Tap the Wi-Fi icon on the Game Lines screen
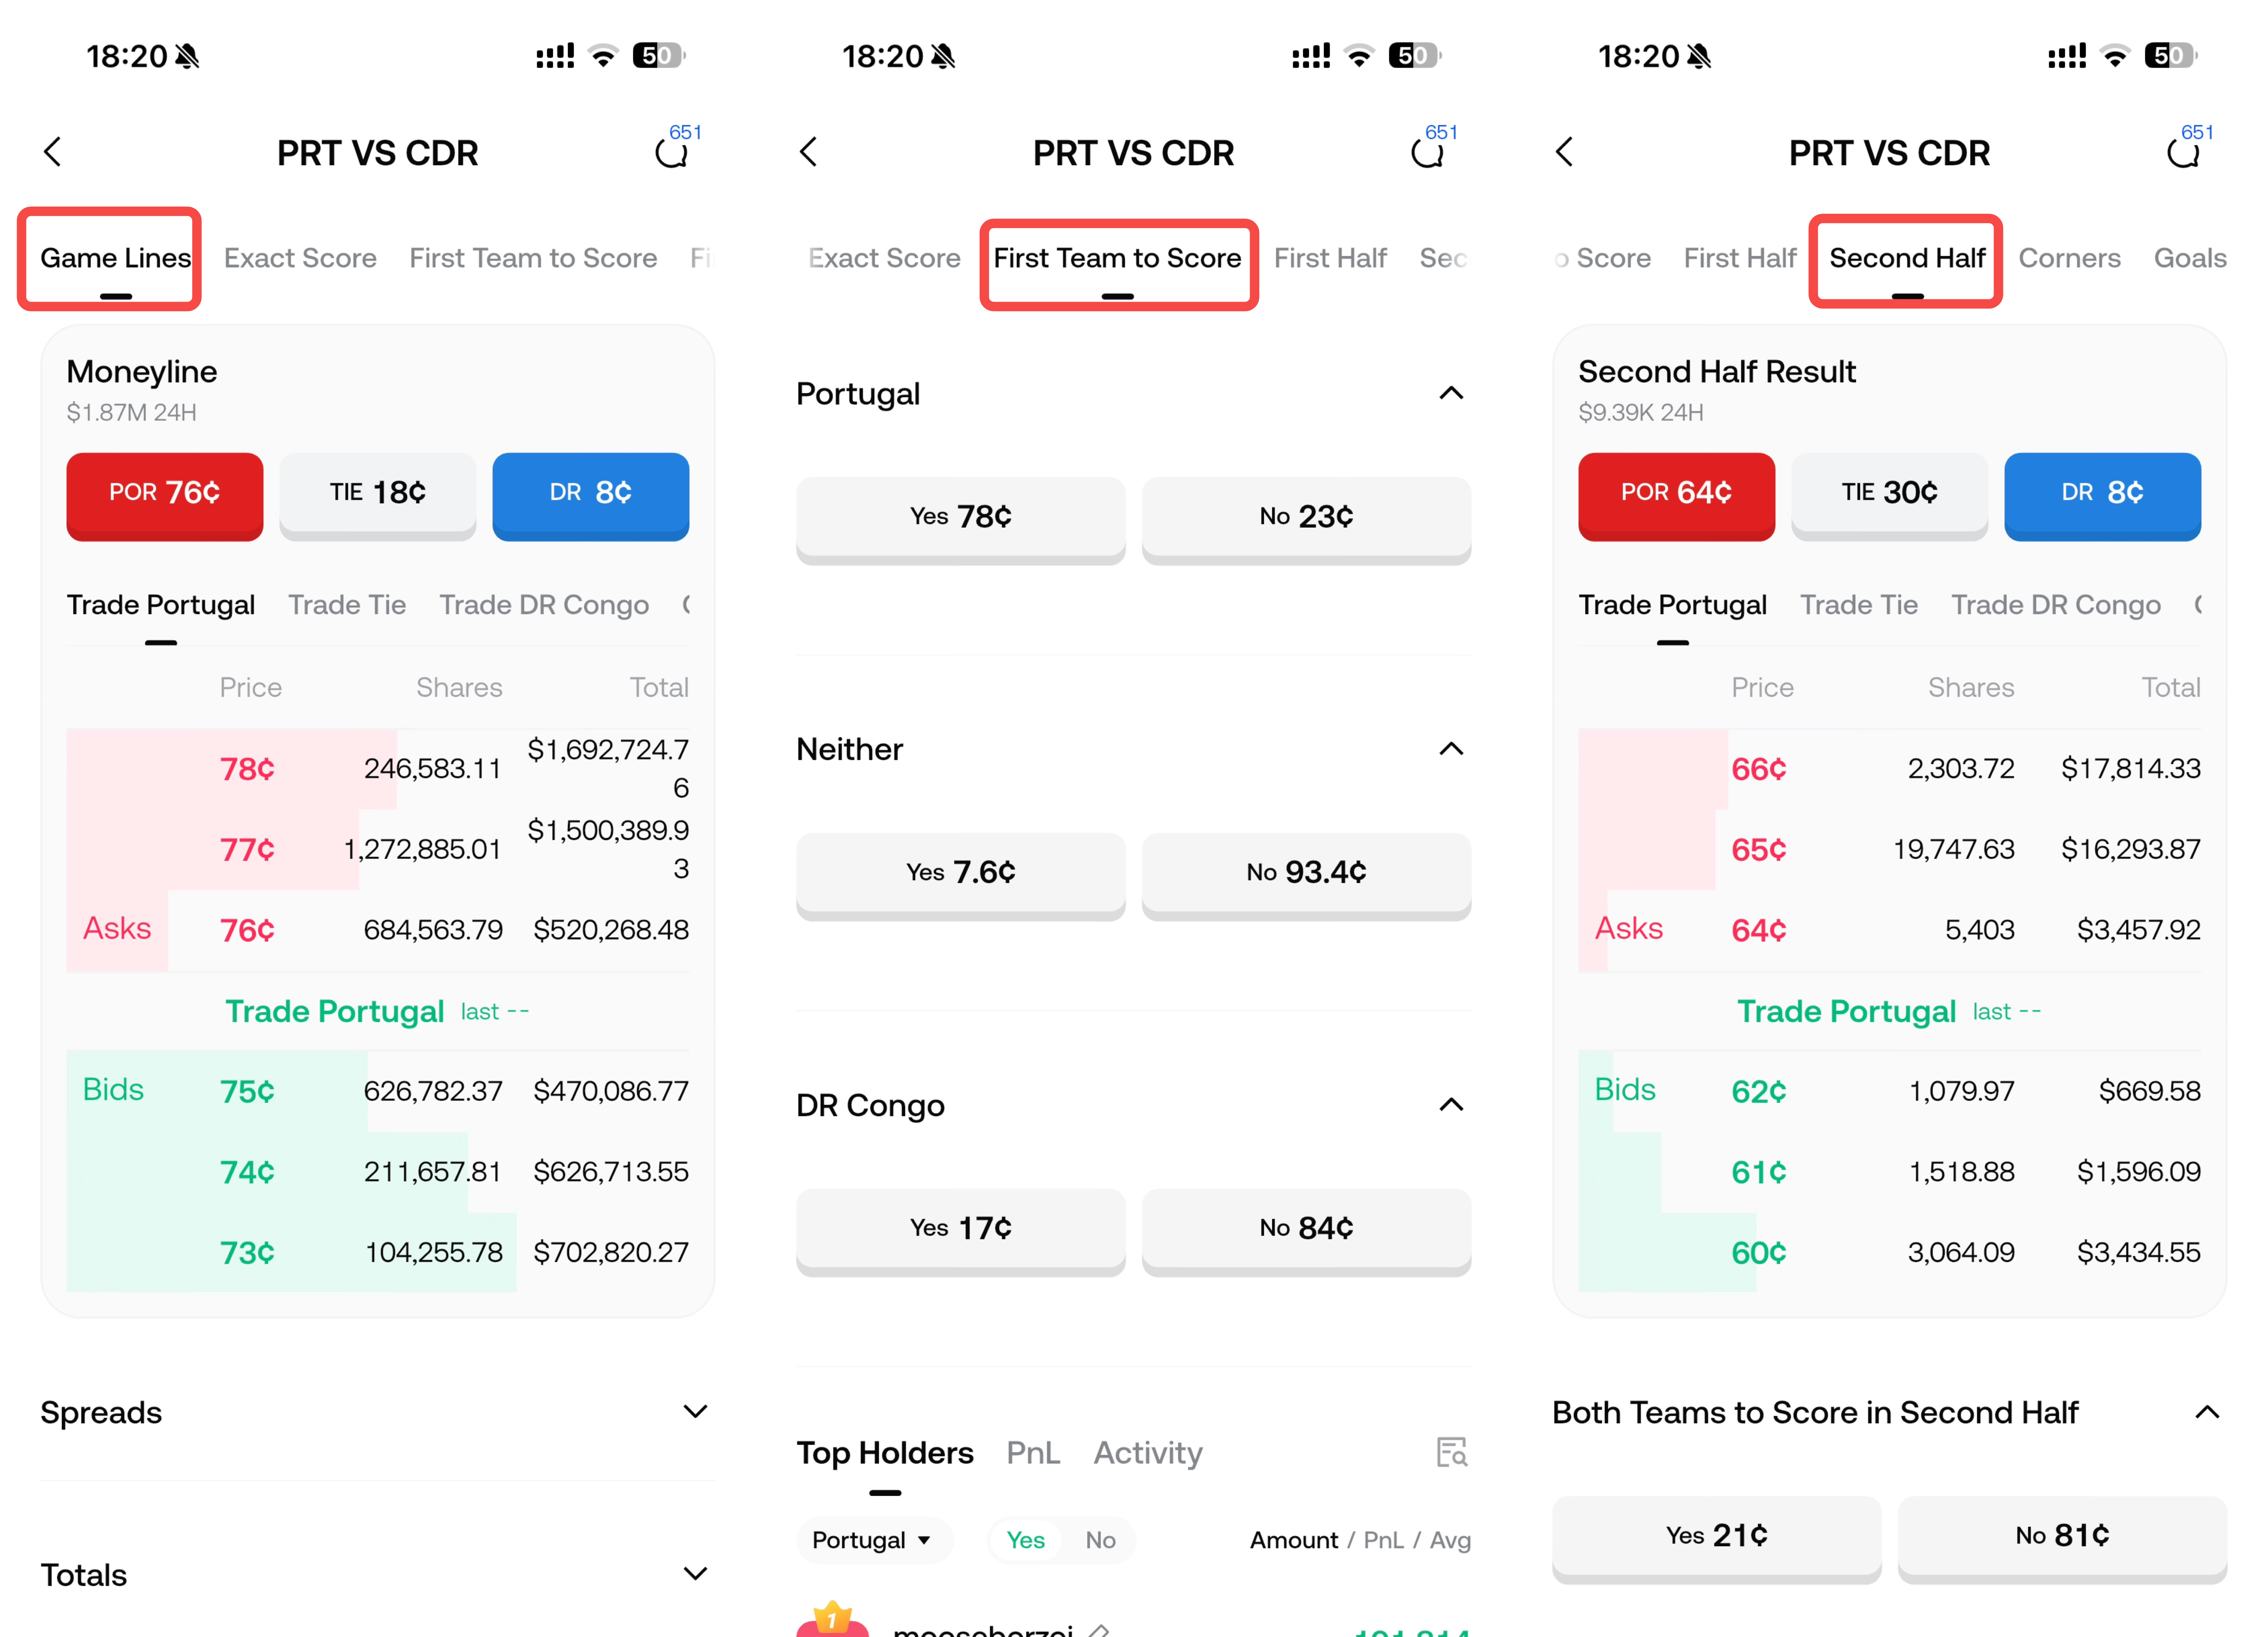 pyautogui.click(x=603, y=55)
